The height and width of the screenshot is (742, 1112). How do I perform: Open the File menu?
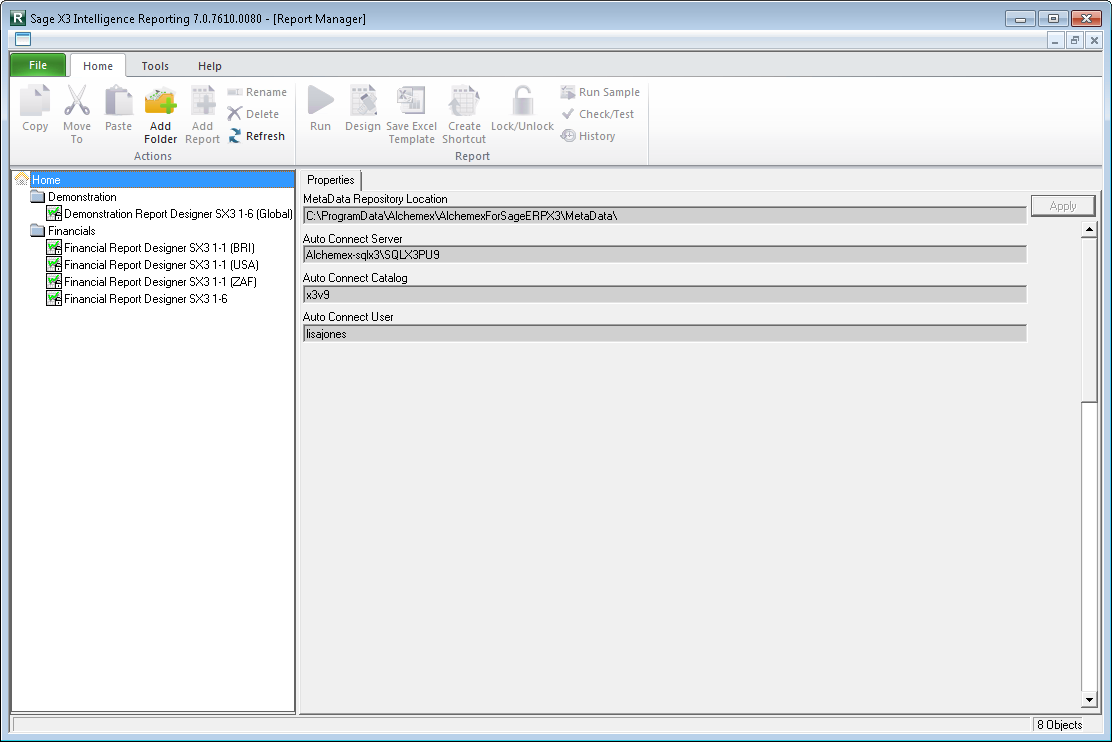[38, 65]
